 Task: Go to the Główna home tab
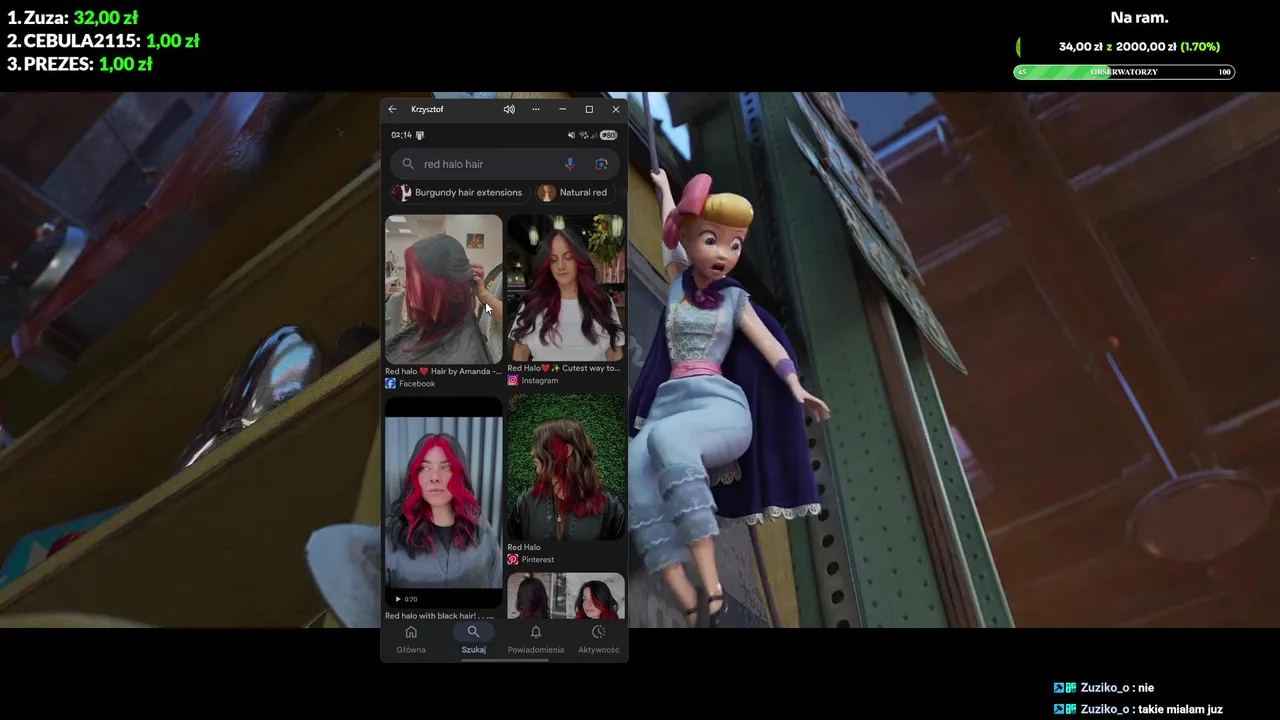click(411, 639)
